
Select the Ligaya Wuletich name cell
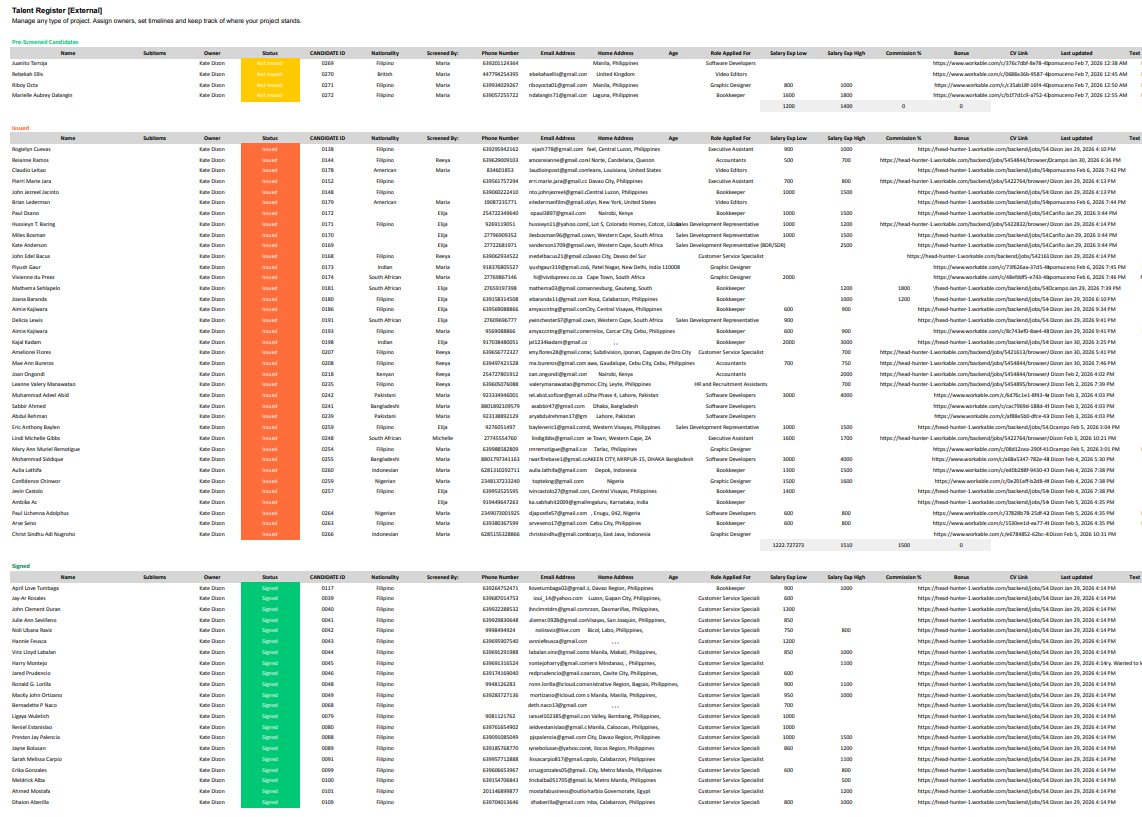(x=31, y=717)
